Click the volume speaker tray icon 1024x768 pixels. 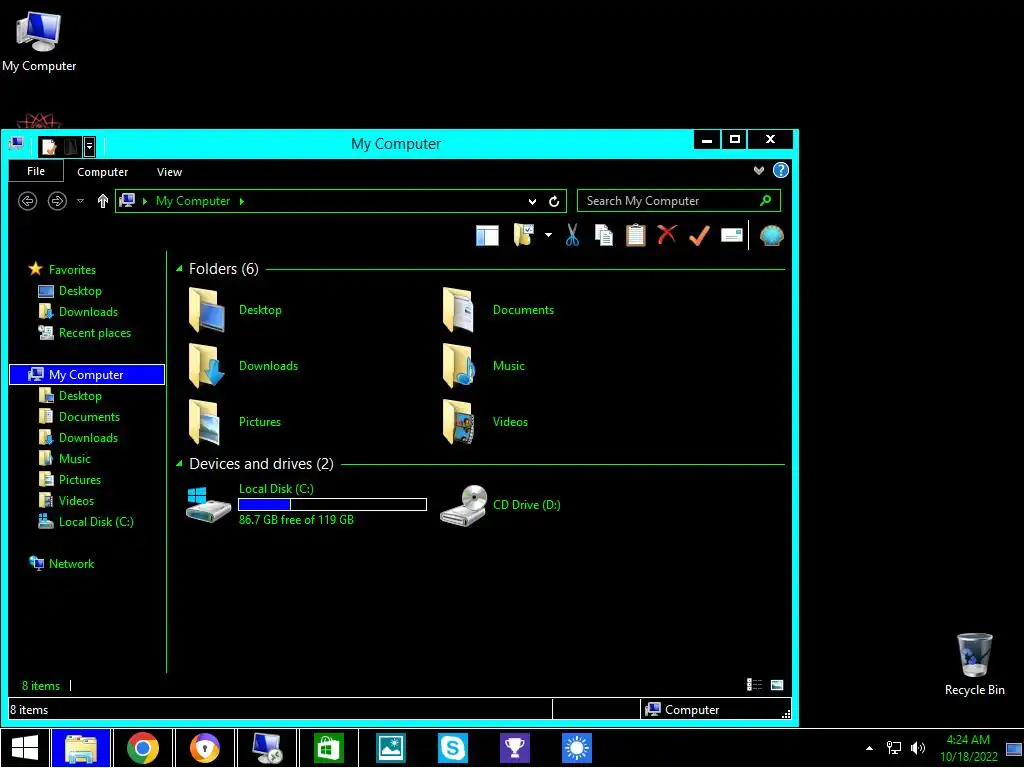point(918,748)
